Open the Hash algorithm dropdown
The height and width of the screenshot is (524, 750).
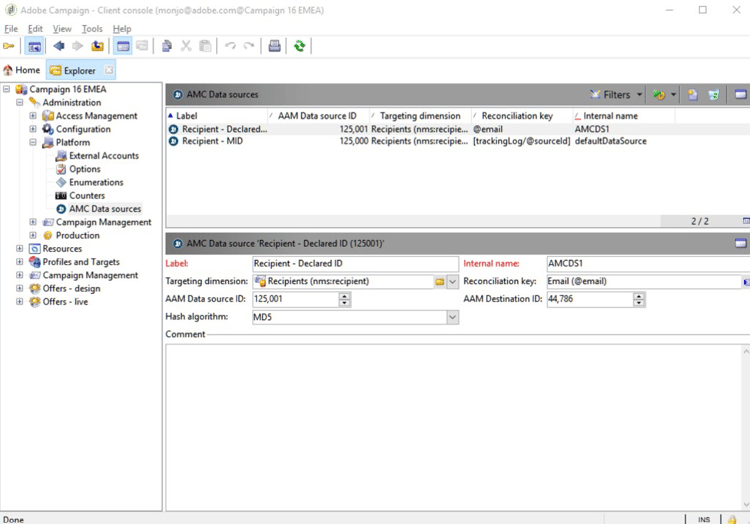click(452, 317)
